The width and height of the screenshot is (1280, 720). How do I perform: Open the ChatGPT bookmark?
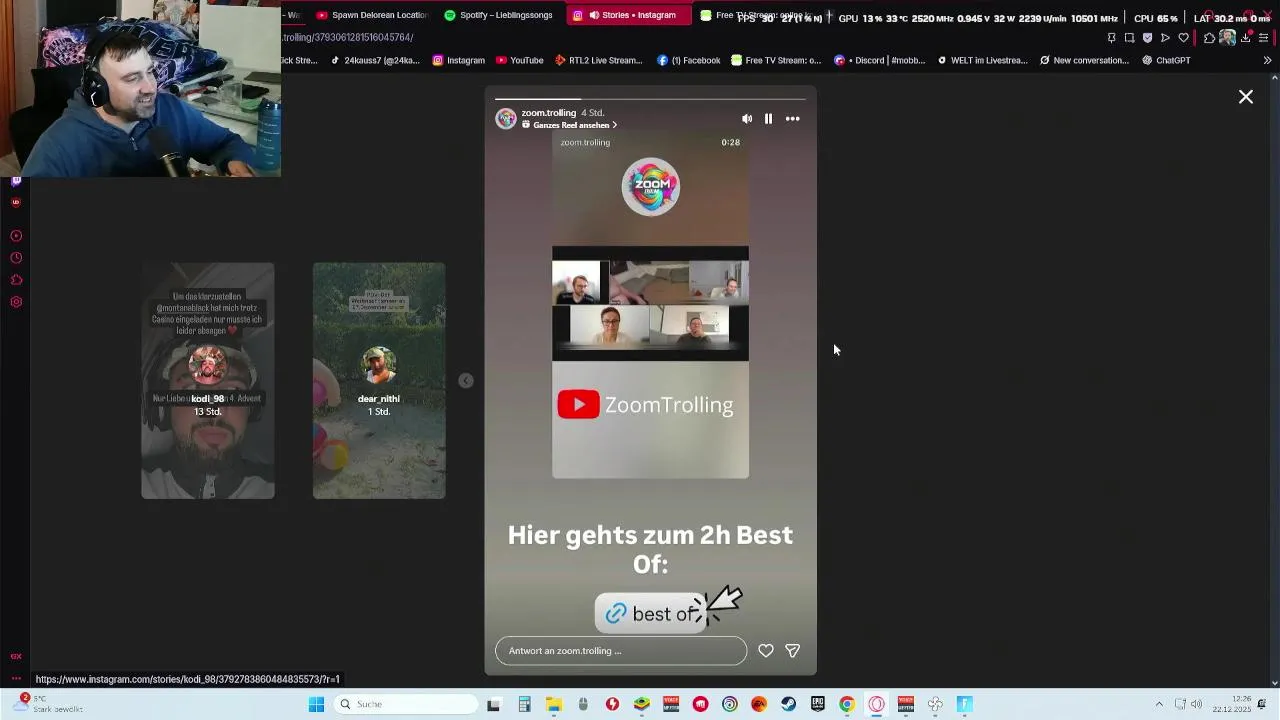(1166, 60)
